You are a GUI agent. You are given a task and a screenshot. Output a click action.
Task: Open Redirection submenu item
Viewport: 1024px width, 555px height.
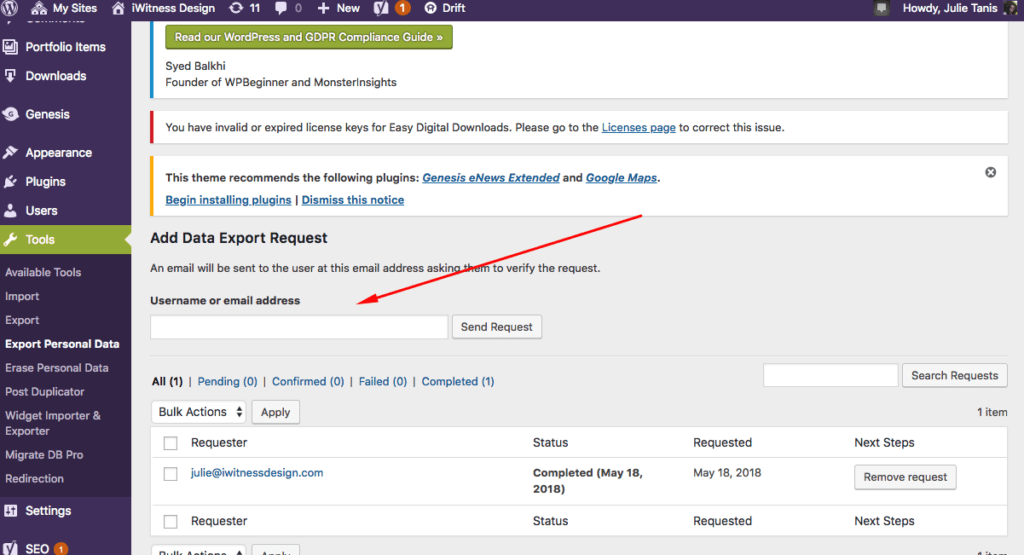coord(35,479)
